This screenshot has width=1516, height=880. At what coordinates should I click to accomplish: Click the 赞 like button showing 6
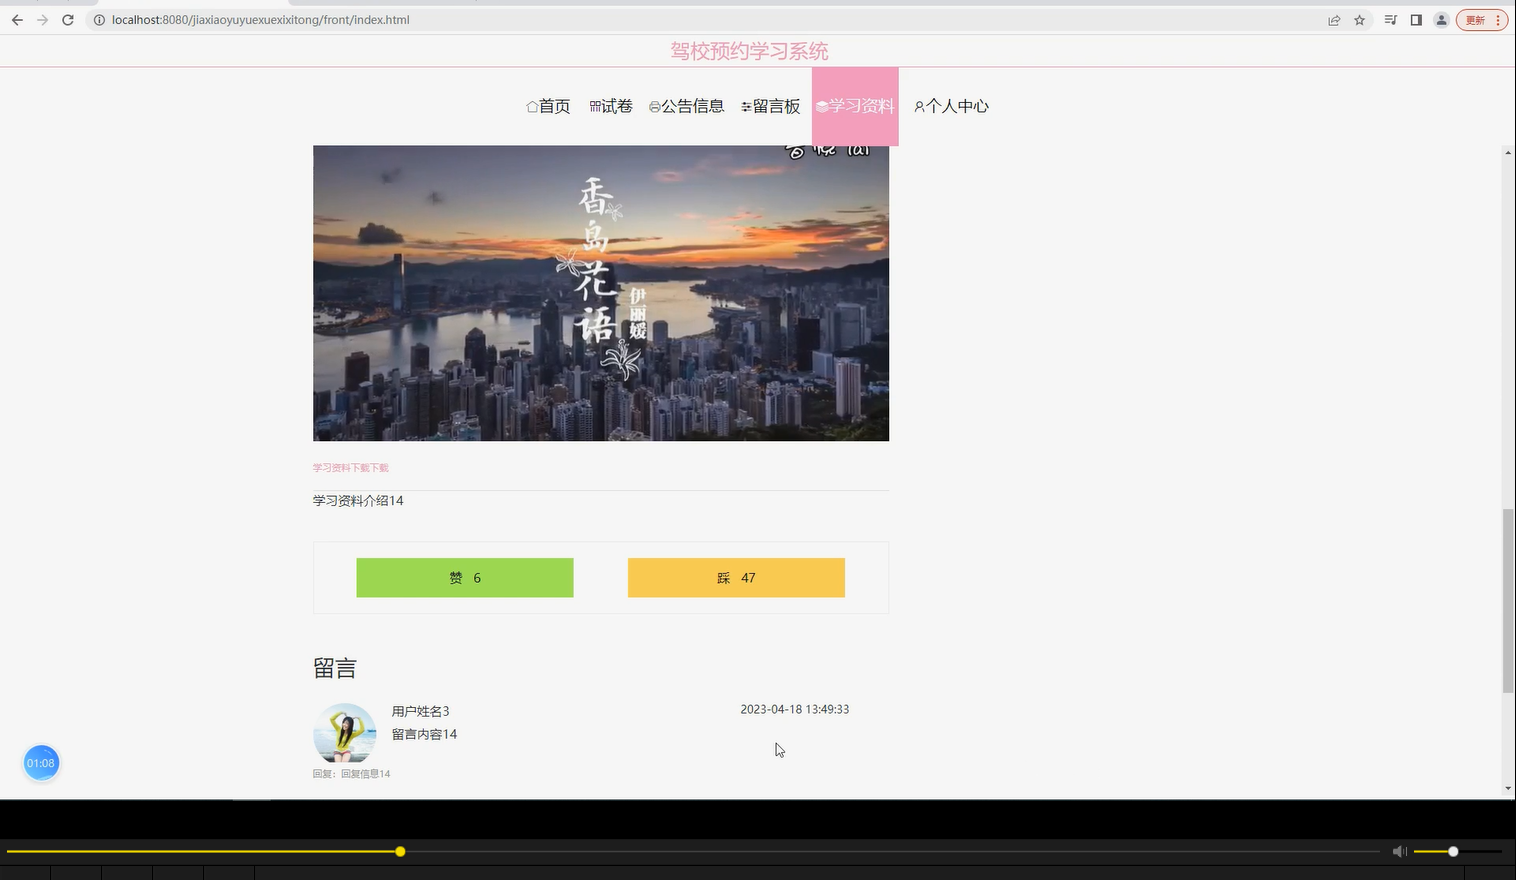pyautogui.click(x=464, y=577)
